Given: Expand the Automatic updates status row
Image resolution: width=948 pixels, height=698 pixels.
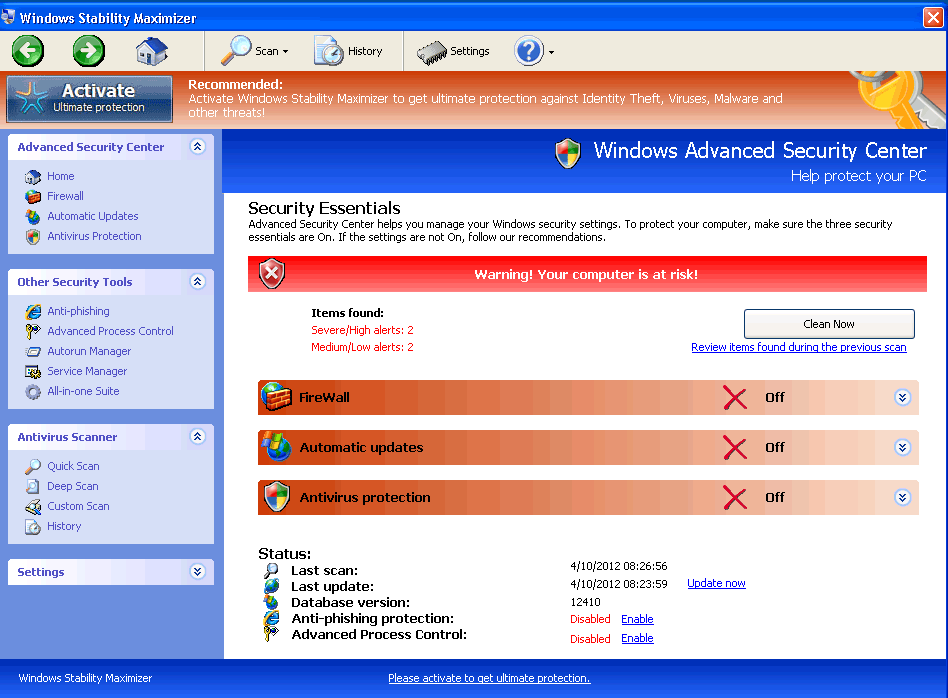Looking at the screenshot, I should coord(902,447).
